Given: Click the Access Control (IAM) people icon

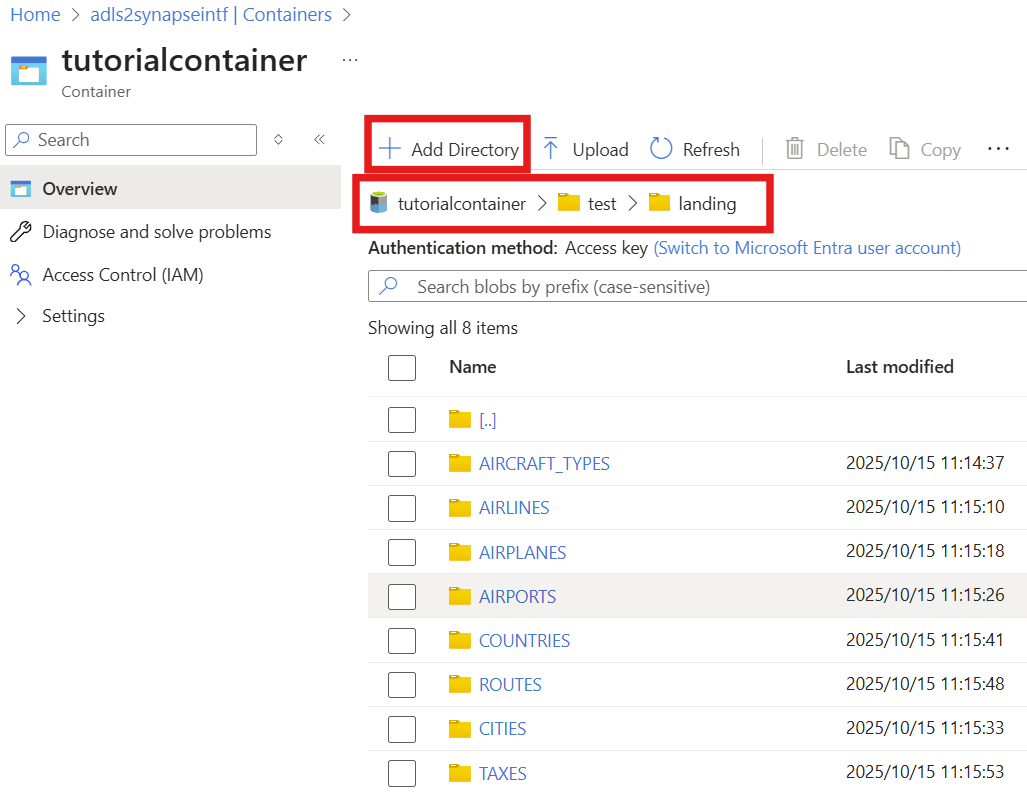Looking at the screenshot, I should 21,274.
